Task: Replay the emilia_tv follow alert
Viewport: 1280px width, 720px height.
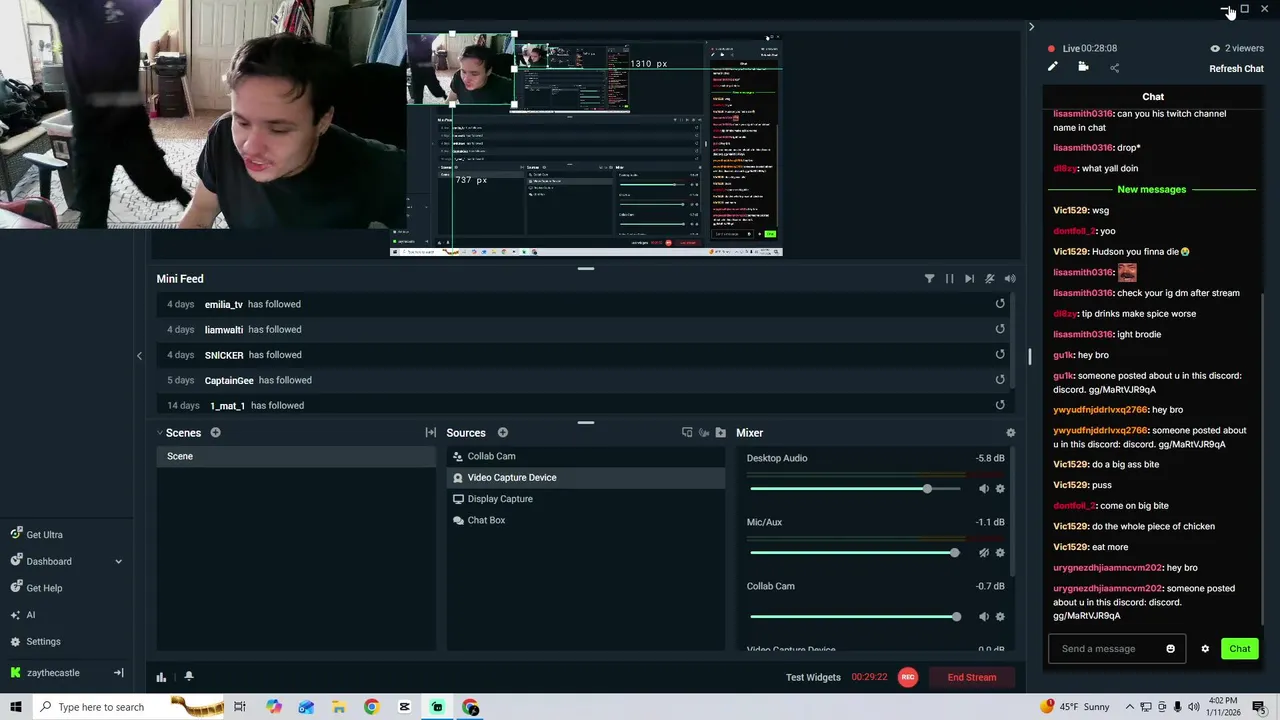Action: point(1000,304)
